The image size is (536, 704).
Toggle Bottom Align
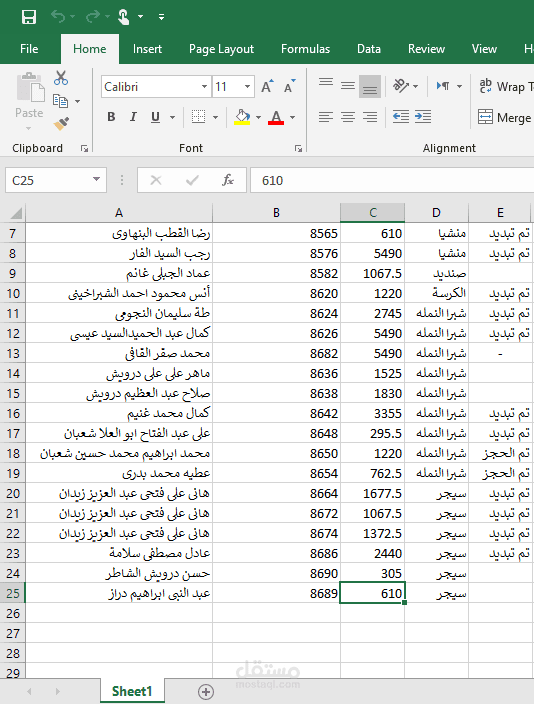click(x=370, y=86)
